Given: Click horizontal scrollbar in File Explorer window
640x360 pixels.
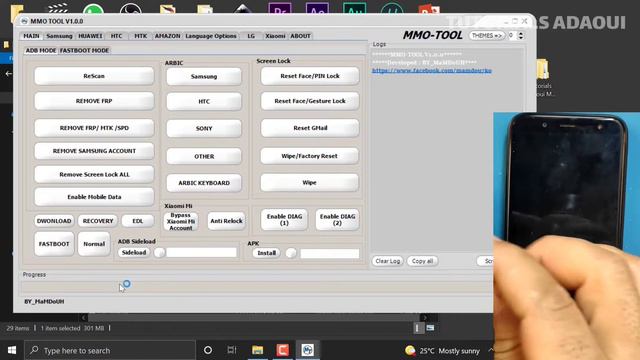Looking at the screenshot, I should pos(253,317).
